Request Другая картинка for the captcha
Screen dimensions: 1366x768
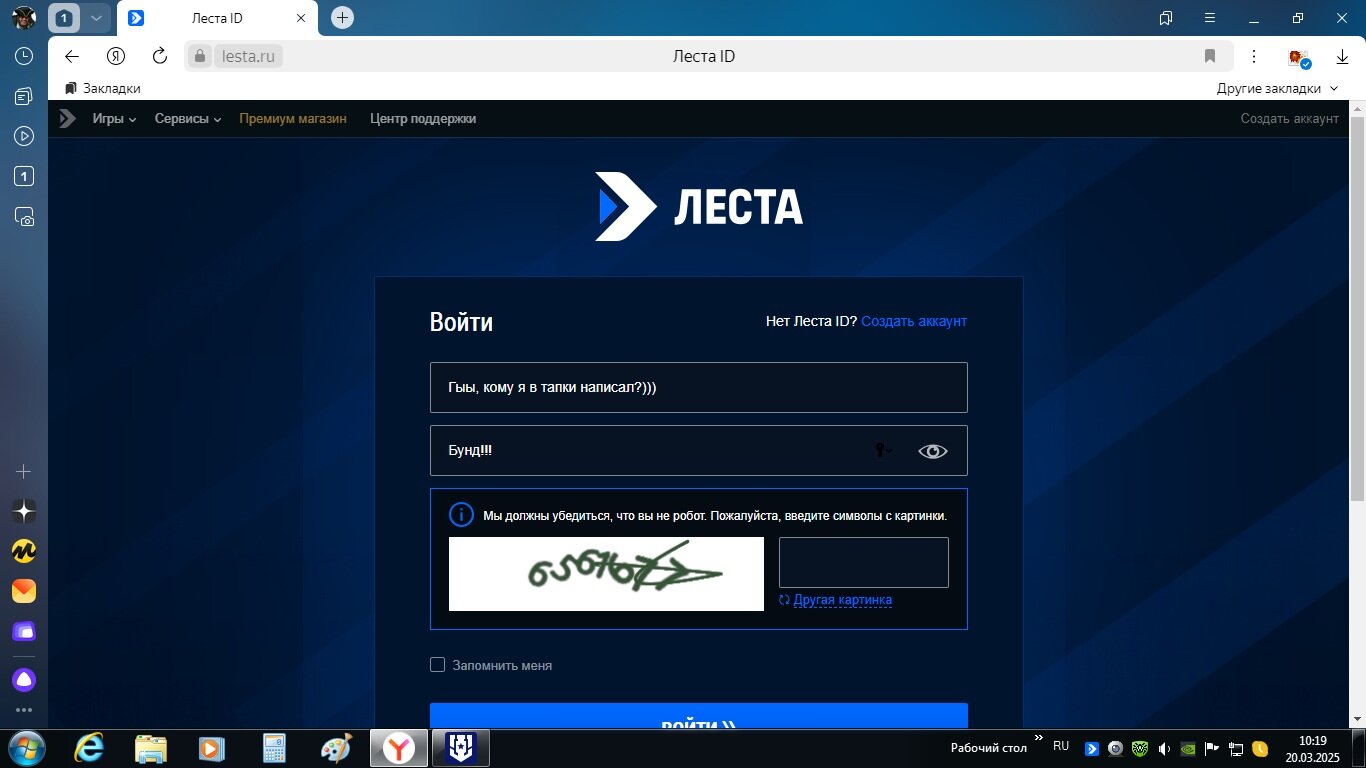[x=835, y=600]
